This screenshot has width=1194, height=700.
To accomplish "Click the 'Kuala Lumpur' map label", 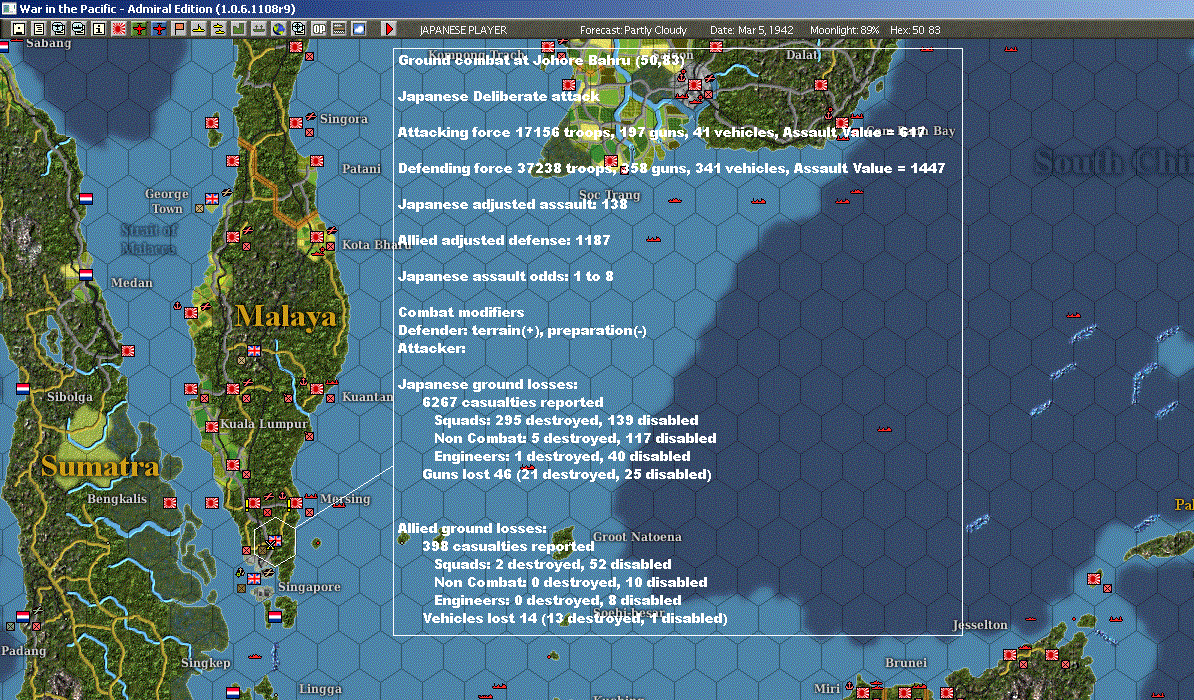I will (264, 424).
